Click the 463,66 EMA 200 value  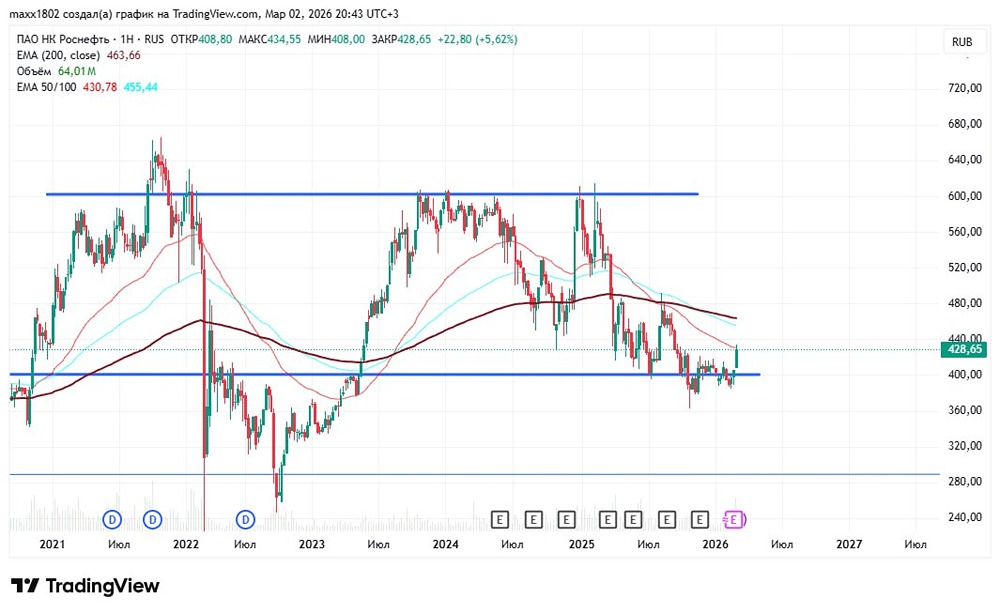(x=124, y=55)
